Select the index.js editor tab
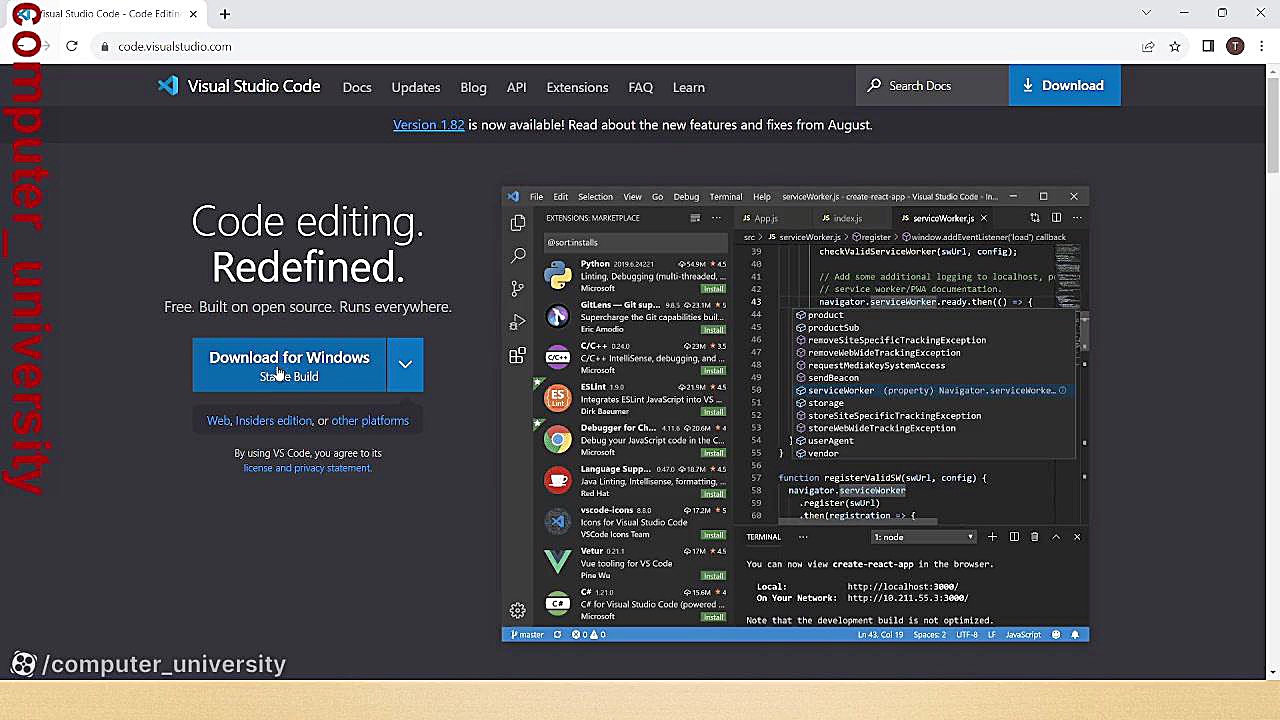1280x720 pixels. [847, 218]
